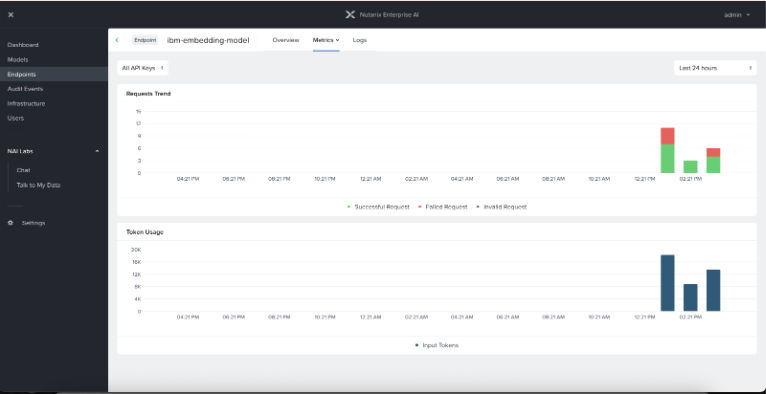Toggle Input Tokens legend item
This screenshot has height=394, width=766.
tap(436, 345)
